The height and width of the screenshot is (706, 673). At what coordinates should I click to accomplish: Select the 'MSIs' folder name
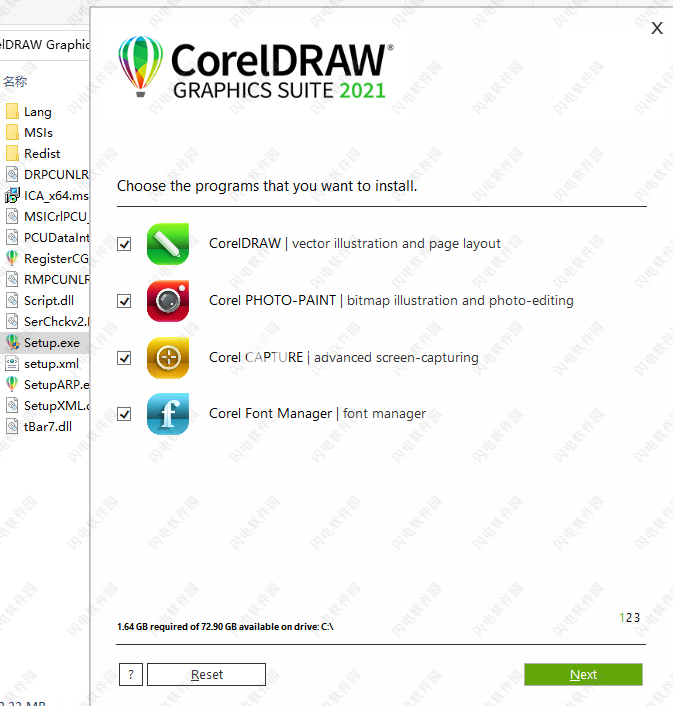38,133
